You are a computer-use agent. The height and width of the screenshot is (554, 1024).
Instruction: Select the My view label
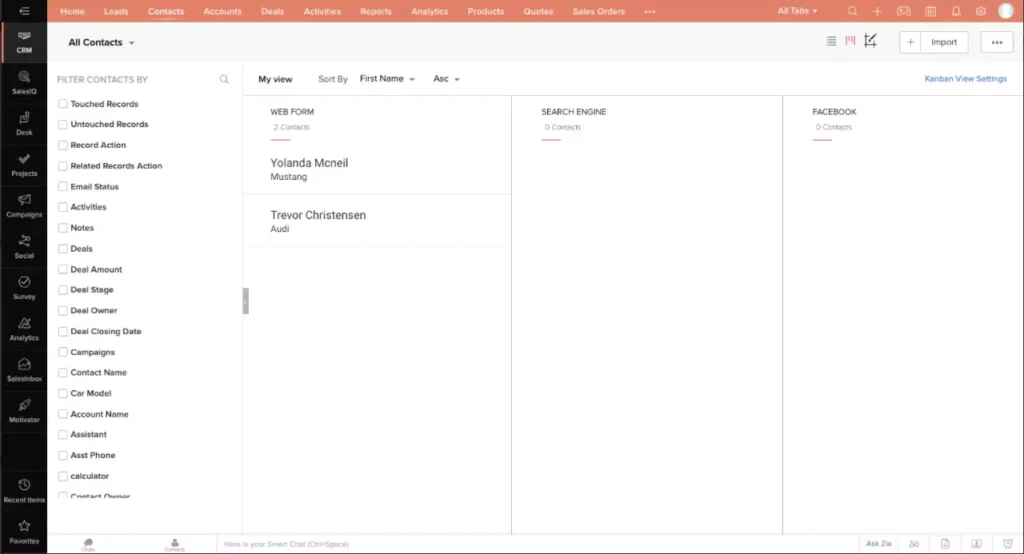275,79
